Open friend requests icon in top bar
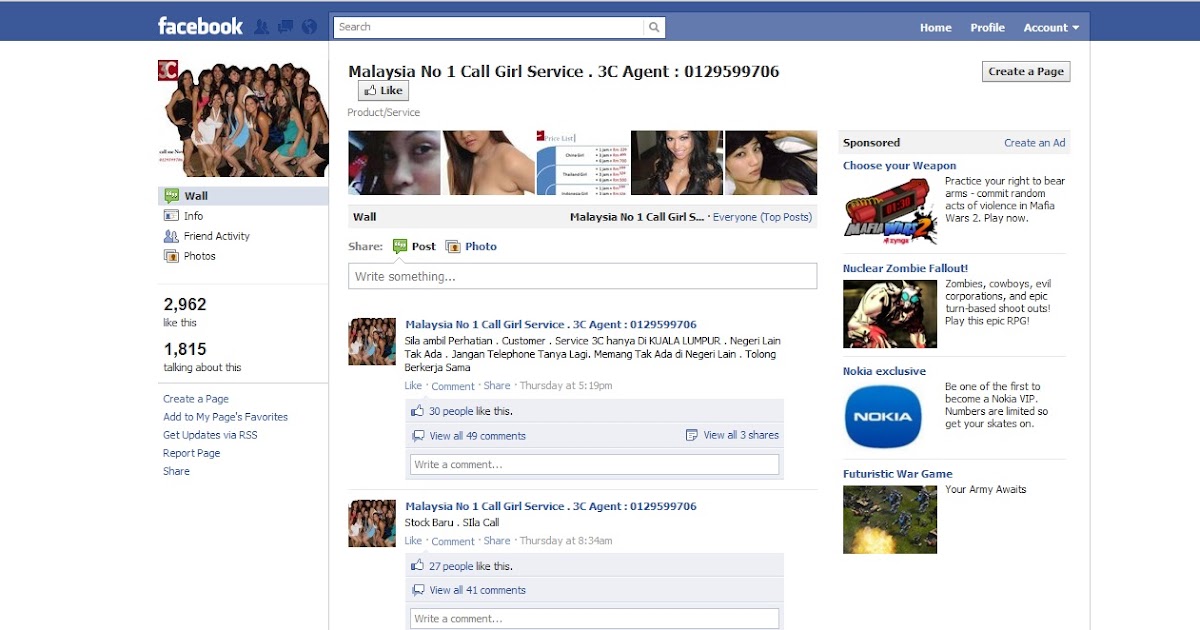1200x630 pixels. point(262,27)
